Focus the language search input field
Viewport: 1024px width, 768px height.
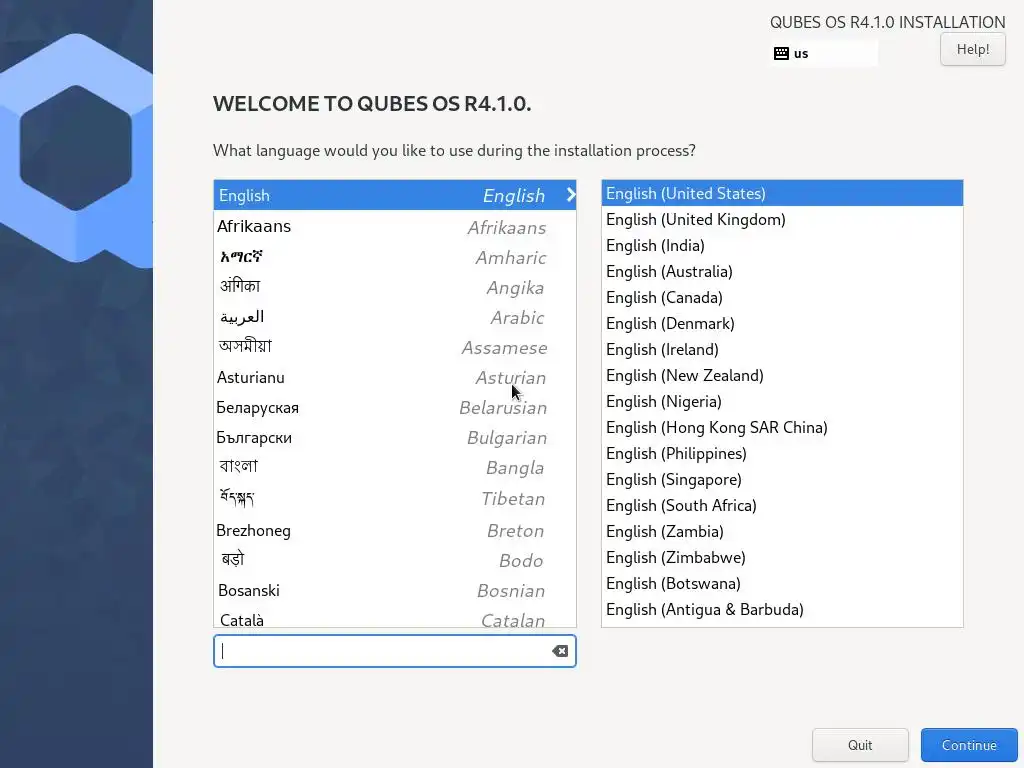point(394,651)
